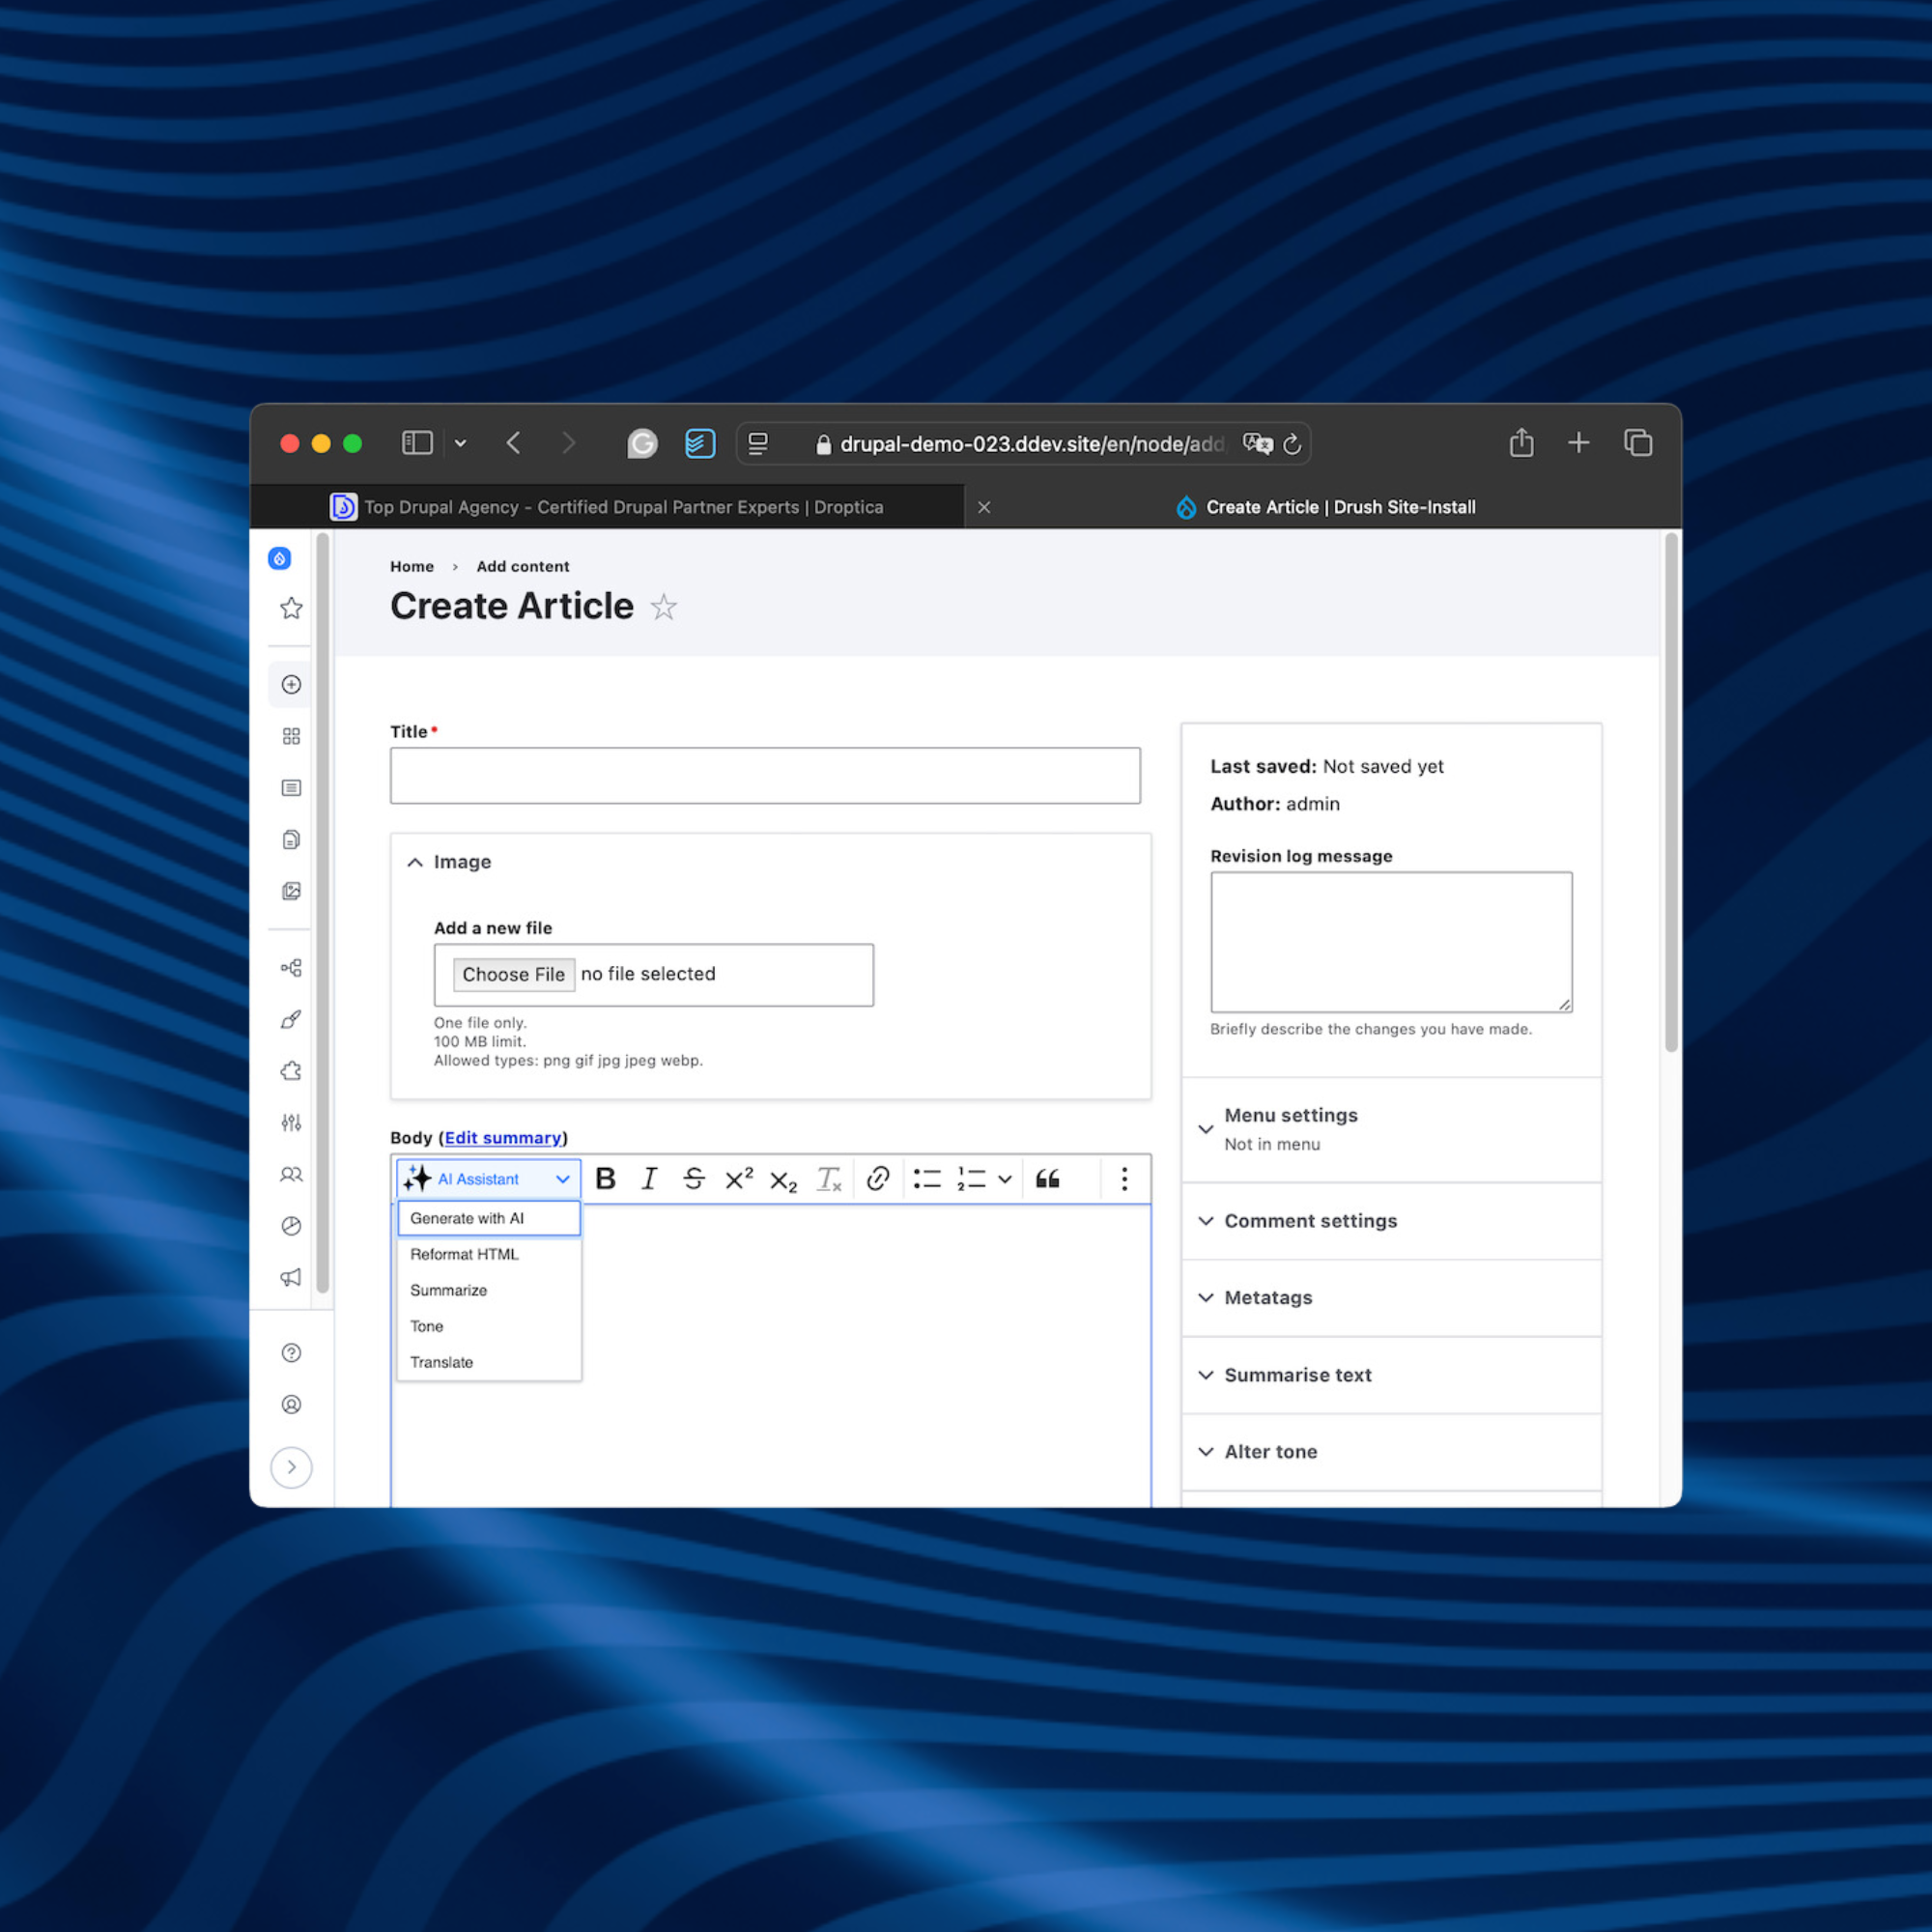Switch to the Top Drupal Agency tab
The image size is (1932, 1932).
(622, 507)
